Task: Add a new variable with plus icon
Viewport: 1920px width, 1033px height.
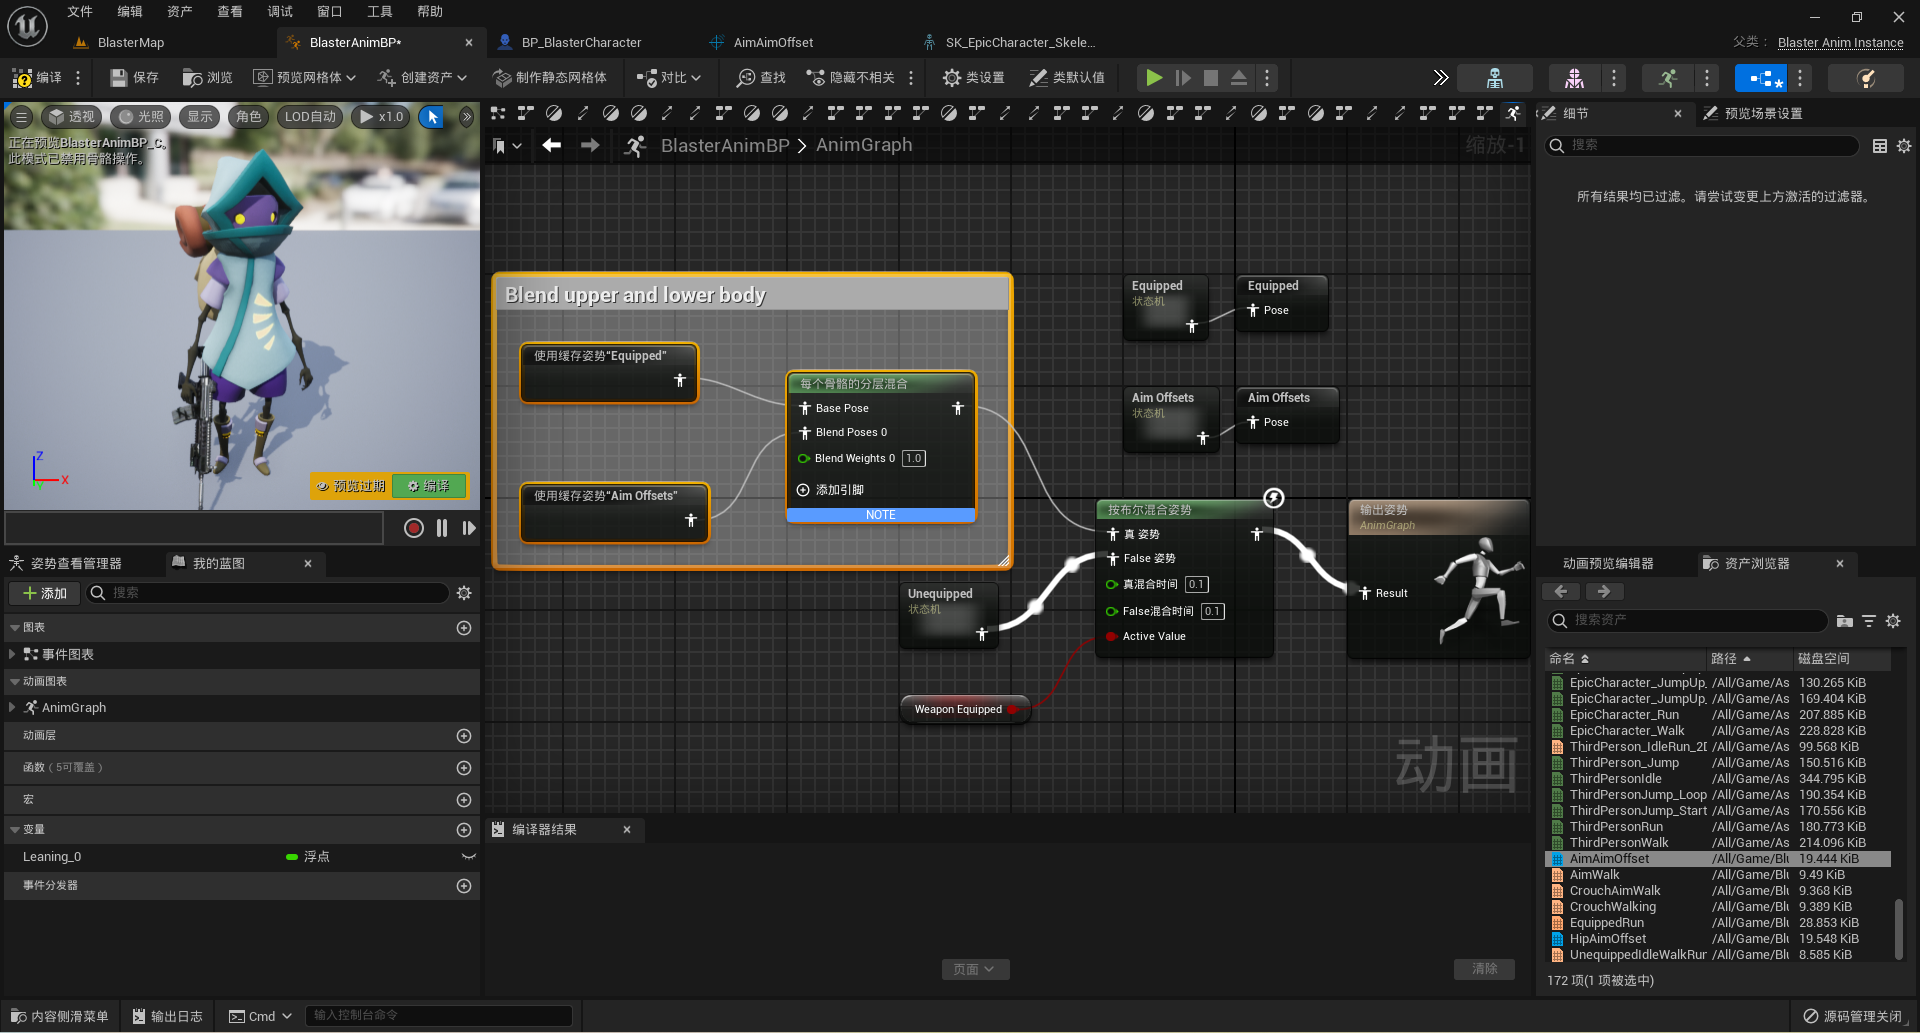Action: (x=464, y=830)
